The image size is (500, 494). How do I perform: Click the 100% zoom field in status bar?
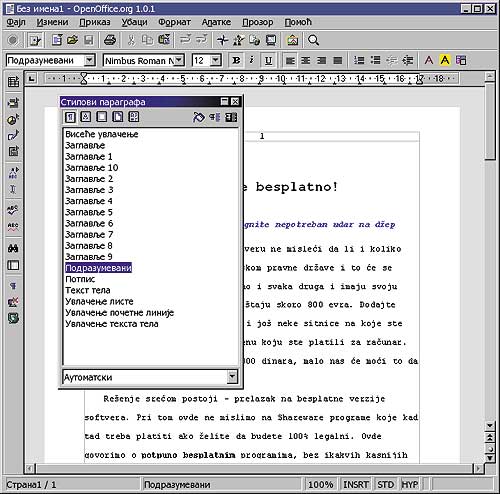pyautogui.click(x=320, y=484)
